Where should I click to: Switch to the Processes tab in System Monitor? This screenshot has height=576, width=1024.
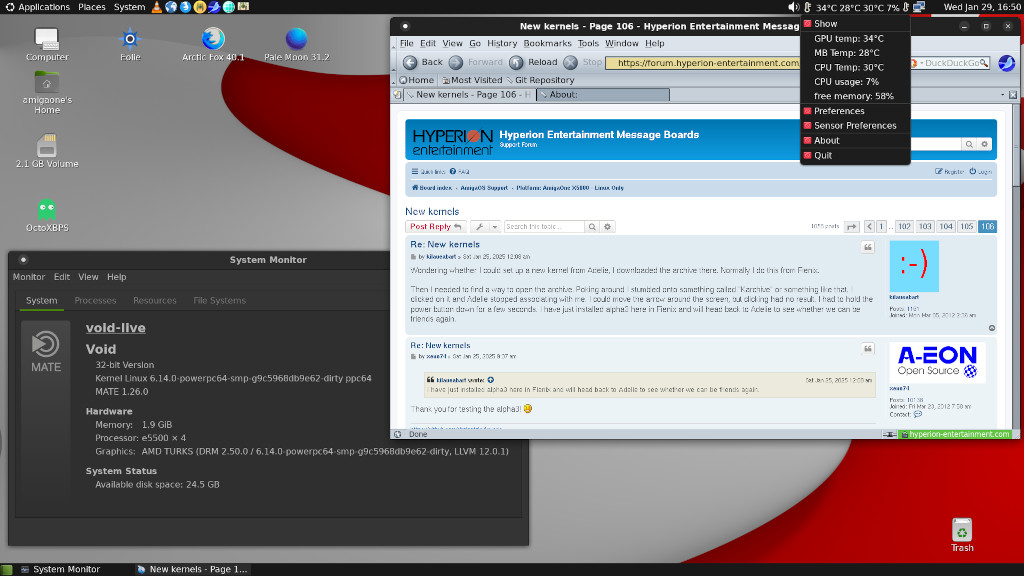pos(95,300)
